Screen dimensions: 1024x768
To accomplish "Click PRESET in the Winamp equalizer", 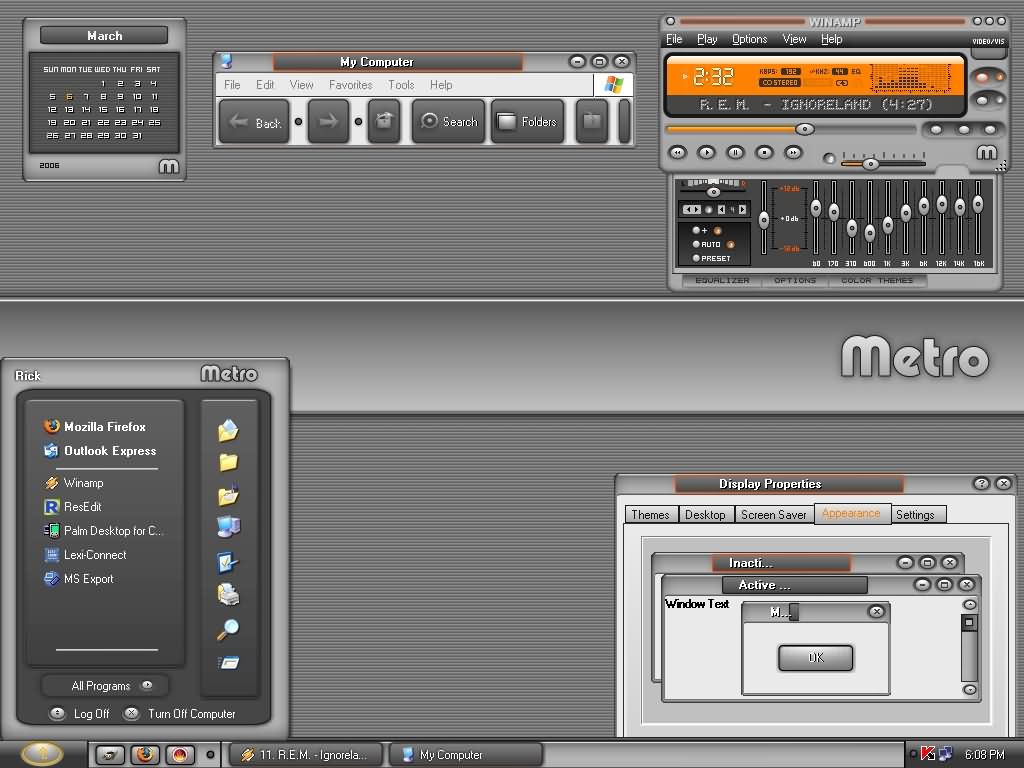I will tap(711, 259).
